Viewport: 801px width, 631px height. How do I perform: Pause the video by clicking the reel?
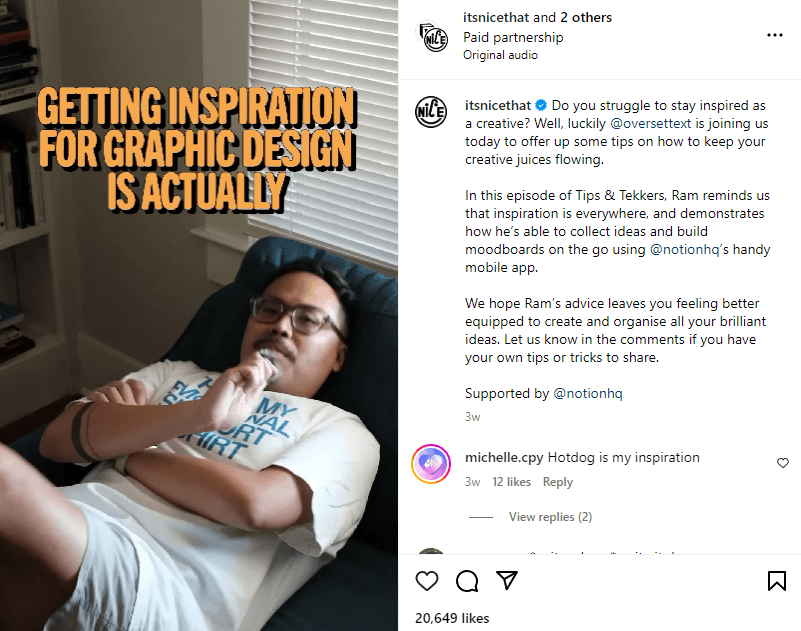coord(199,315)
